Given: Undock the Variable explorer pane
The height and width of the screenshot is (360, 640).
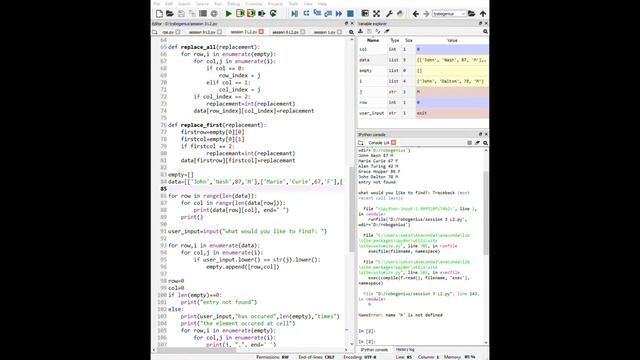Looking at the screenshot, I should (x=480, y=24).
